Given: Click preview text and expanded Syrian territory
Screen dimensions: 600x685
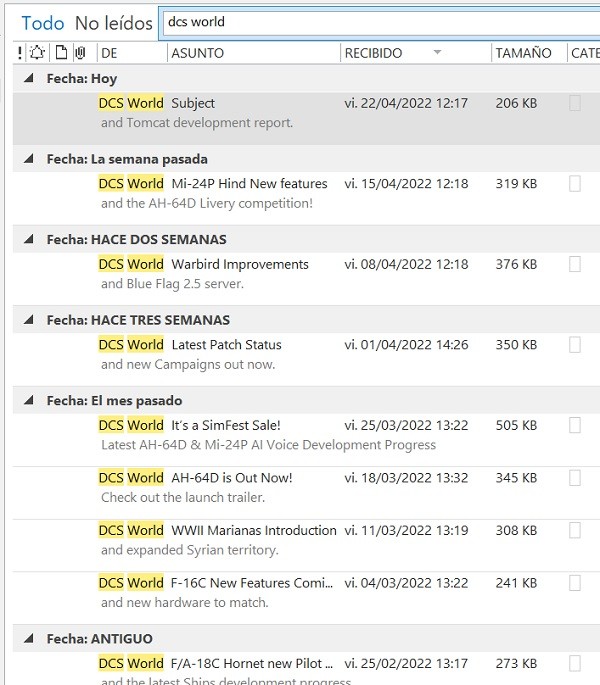Looking at the screenshot, I should tap(190, 550).
